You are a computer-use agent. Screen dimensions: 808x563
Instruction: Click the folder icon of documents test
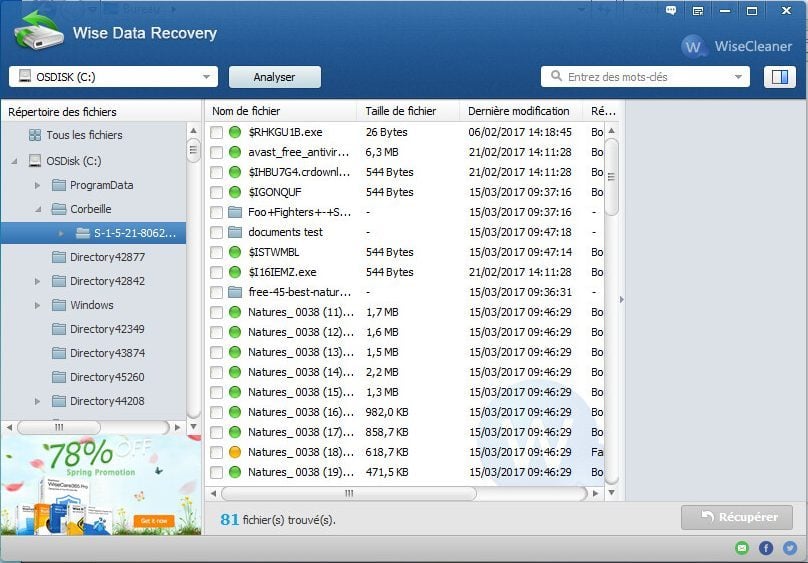(x=235, y=232)
